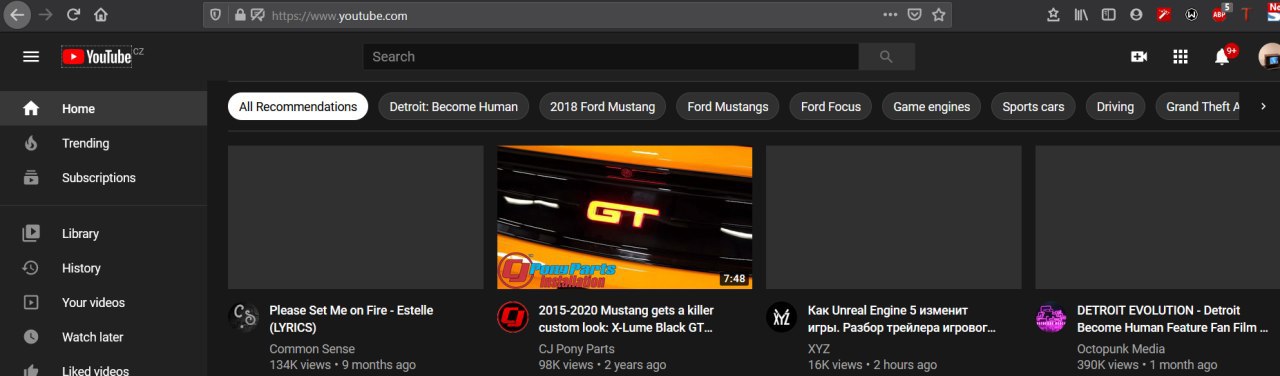This screenshot has height=376, width=1280.
Task: Filter by 2018 Ford Mustang chip
Action: [x=603, y=107]
